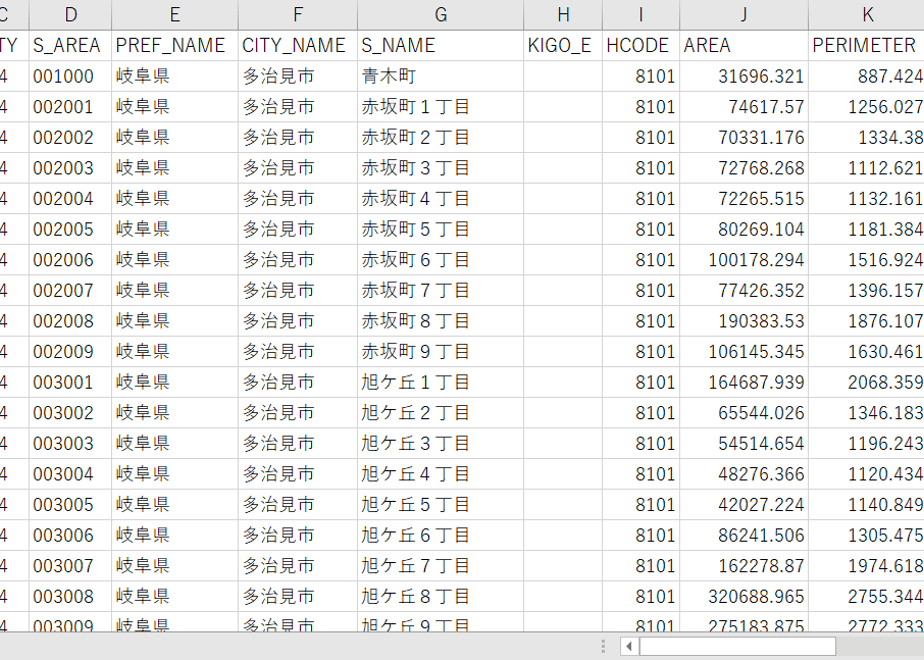The image size is (924, 660).
Task: Select the cell containing 青木町
Action: pos(440,76)
